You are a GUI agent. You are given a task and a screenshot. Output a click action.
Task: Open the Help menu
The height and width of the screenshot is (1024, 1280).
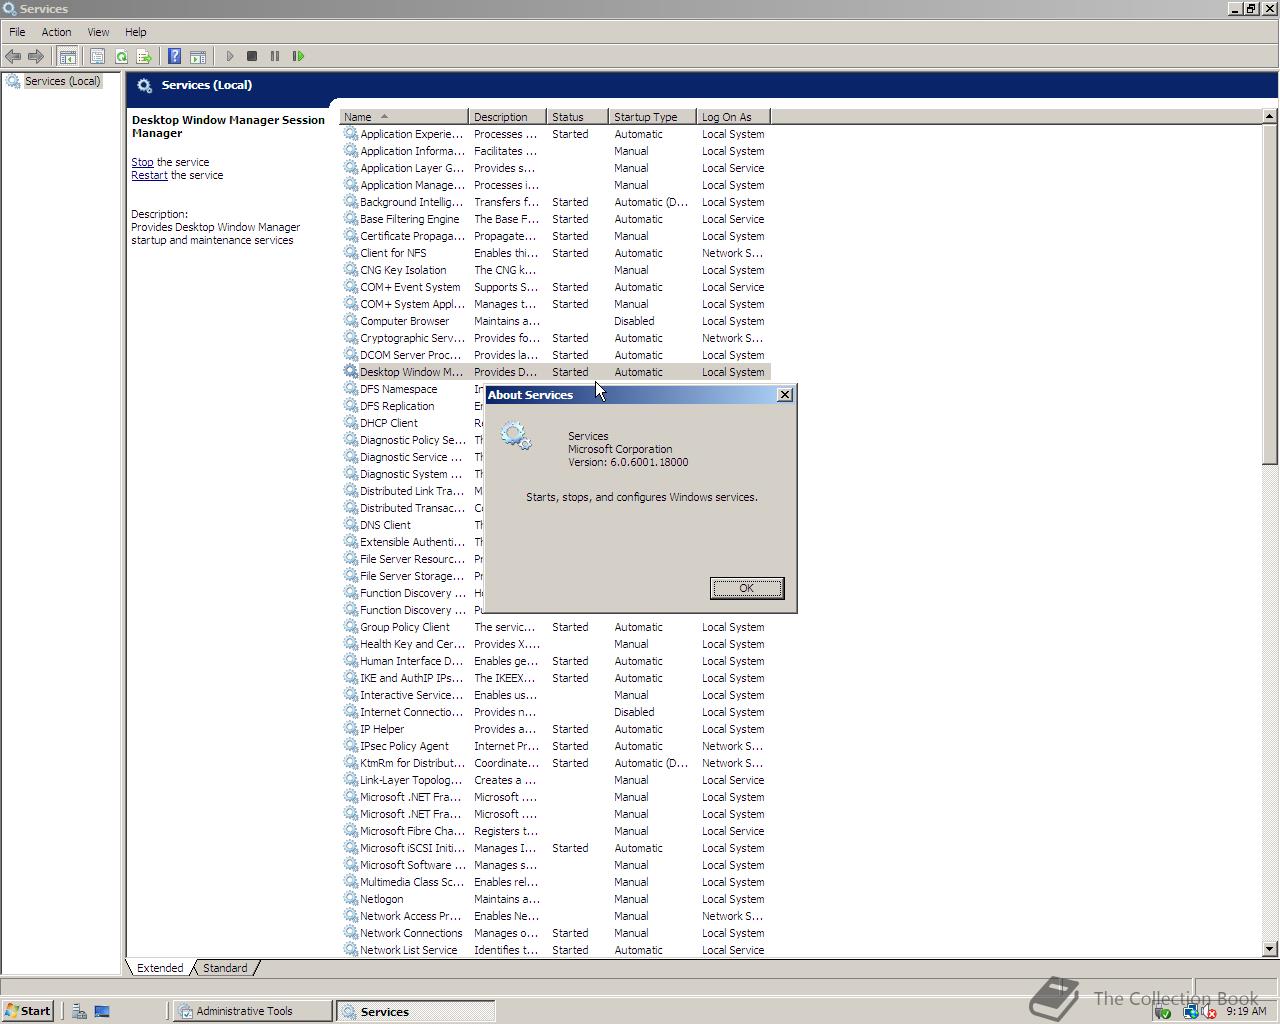[x=135, y=32]
